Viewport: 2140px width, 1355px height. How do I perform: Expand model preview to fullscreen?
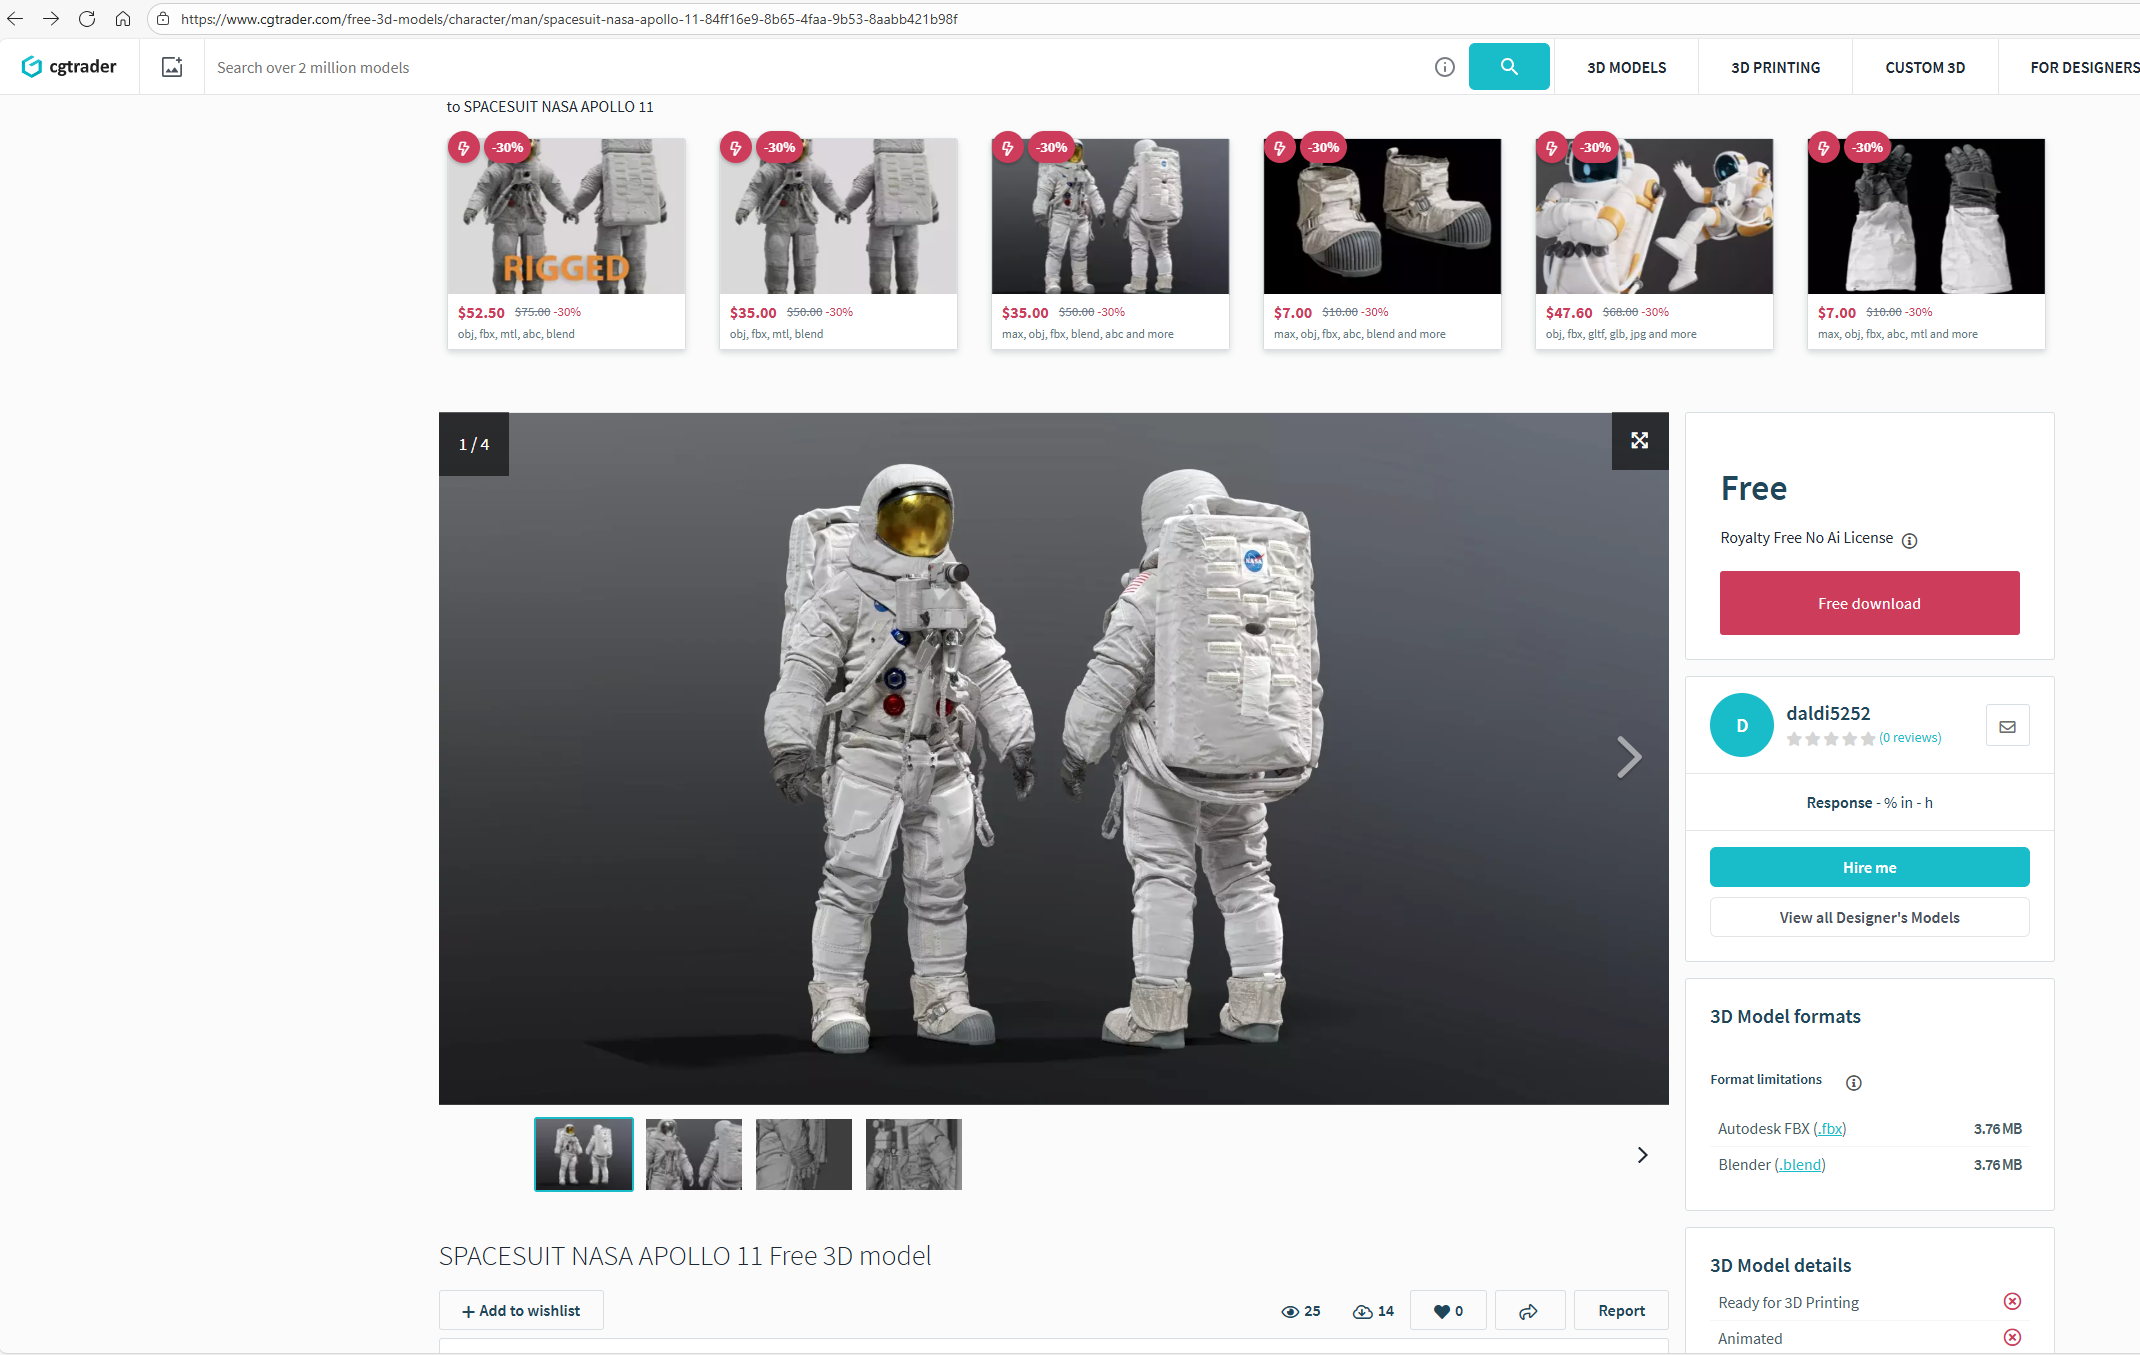tap(1639, 441)
